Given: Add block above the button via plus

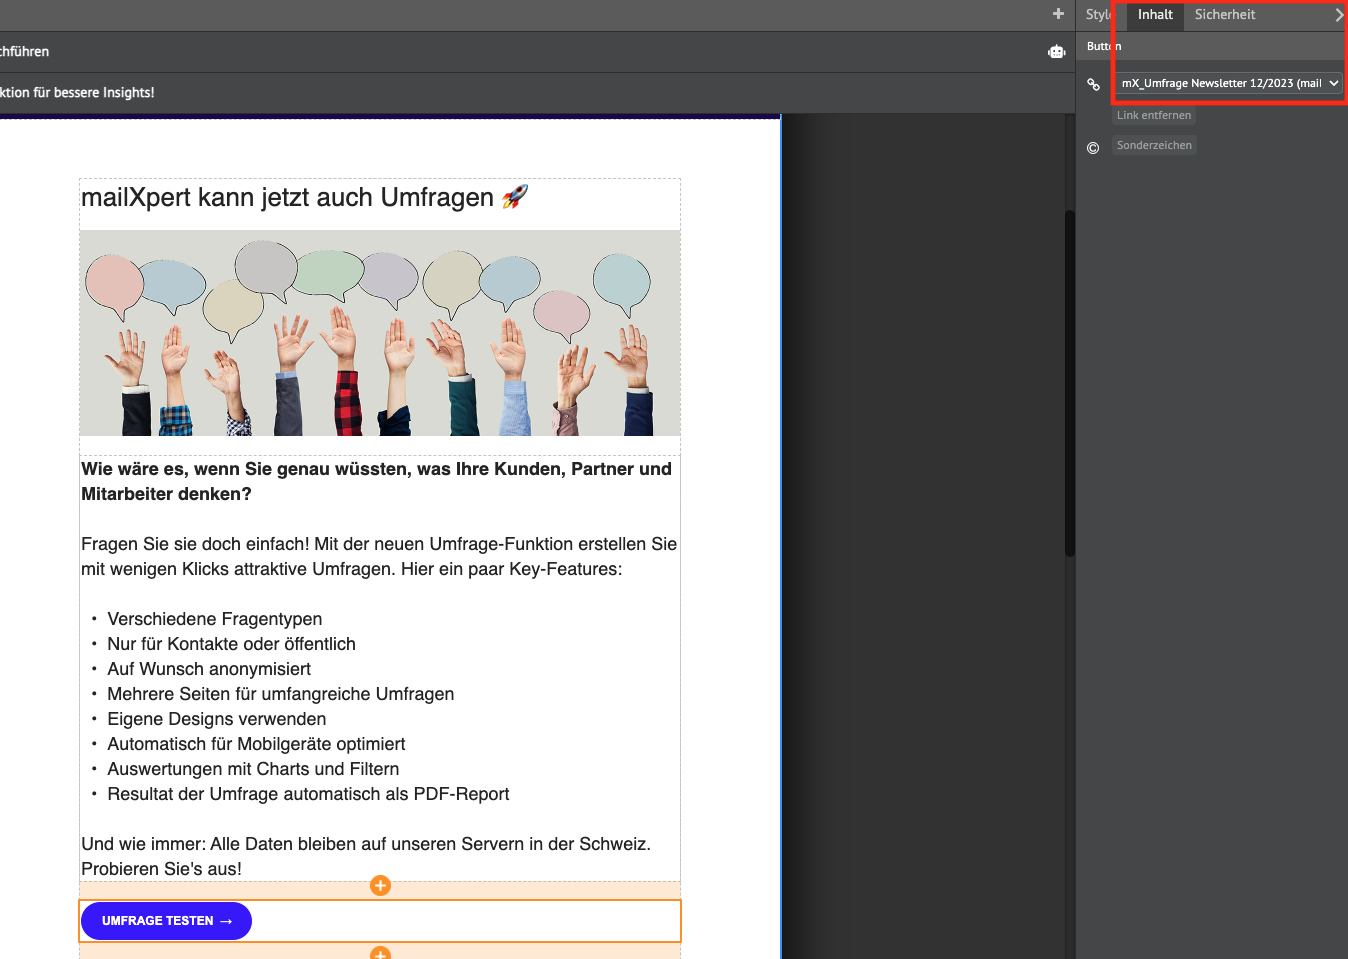Looking at the screenshot, I should (x=380, y=885).
